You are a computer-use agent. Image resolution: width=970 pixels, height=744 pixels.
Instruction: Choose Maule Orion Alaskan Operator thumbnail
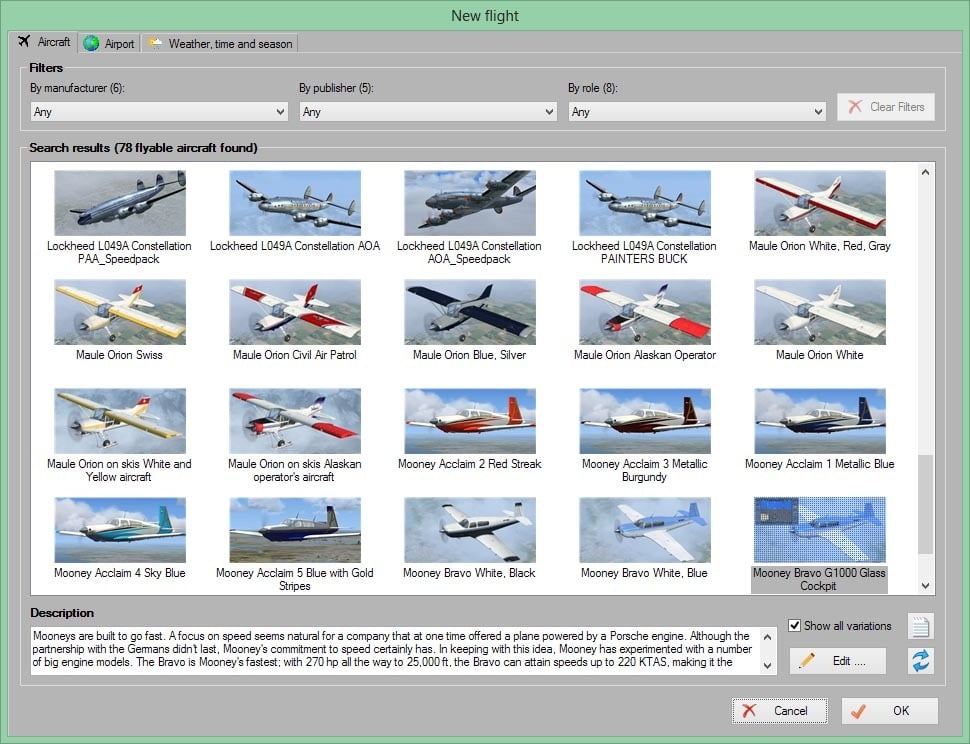pyautogui.click(x=645, y=312)
